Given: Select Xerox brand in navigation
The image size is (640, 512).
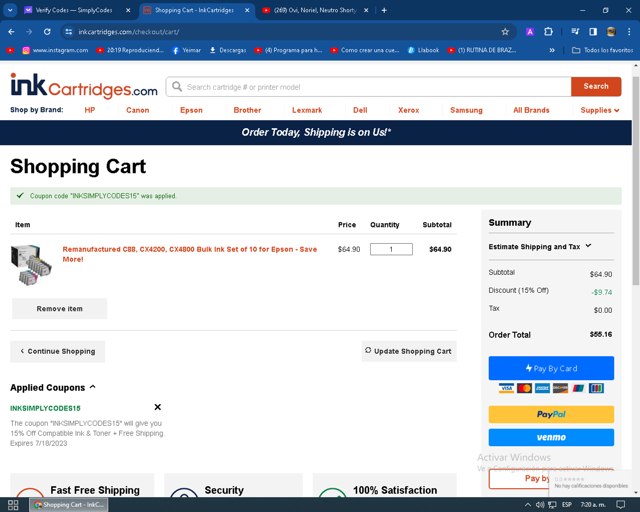Looking at the screenshot, I should pos(409,110).
